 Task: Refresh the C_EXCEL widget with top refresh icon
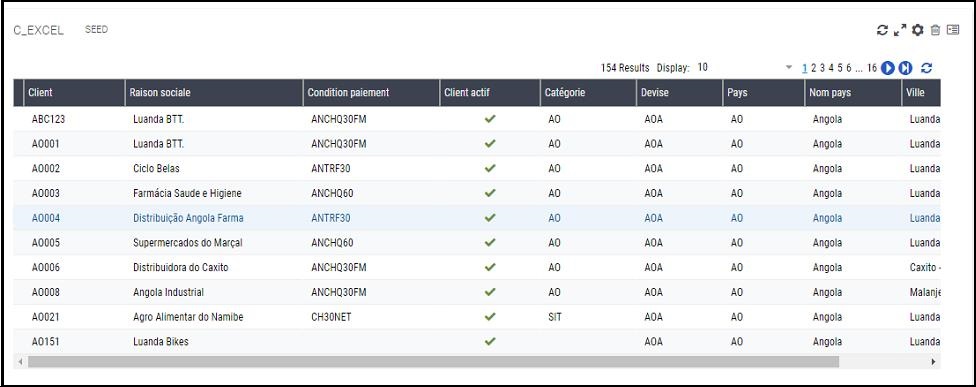pos(882,30)
